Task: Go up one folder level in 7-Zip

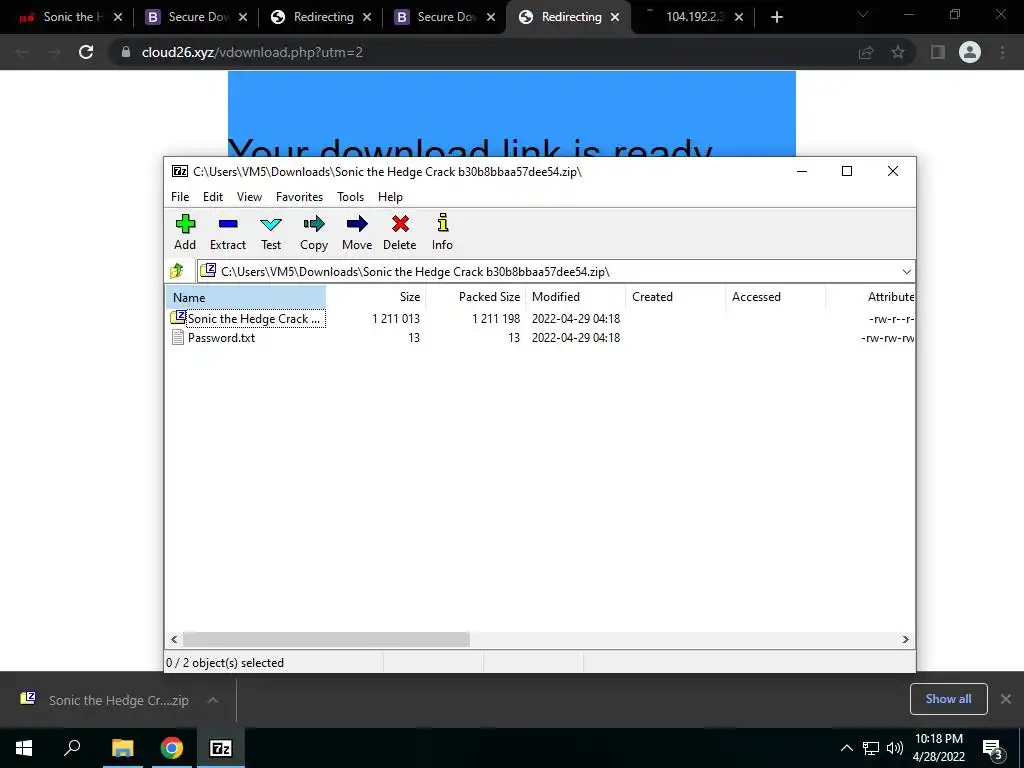Action: tap(177, 271)
